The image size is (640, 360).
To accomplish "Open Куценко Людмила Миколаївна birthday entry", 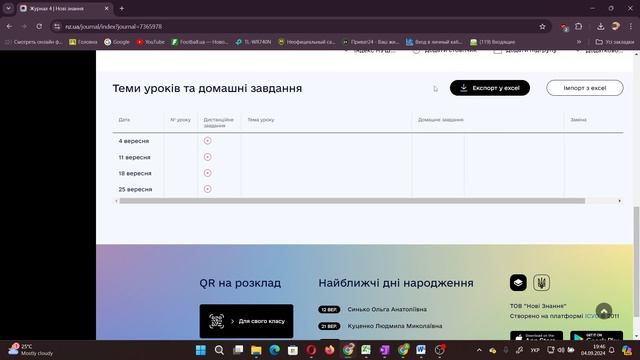I will pyautogui.click(x=395, y=326).
